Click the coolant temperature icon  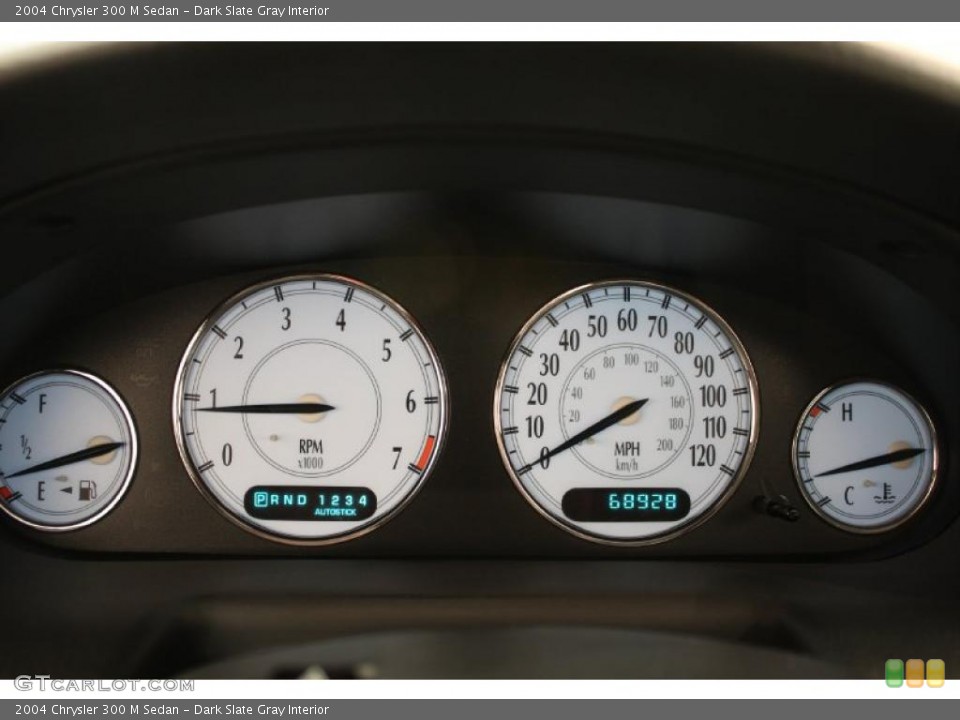(x=884, y=493)
